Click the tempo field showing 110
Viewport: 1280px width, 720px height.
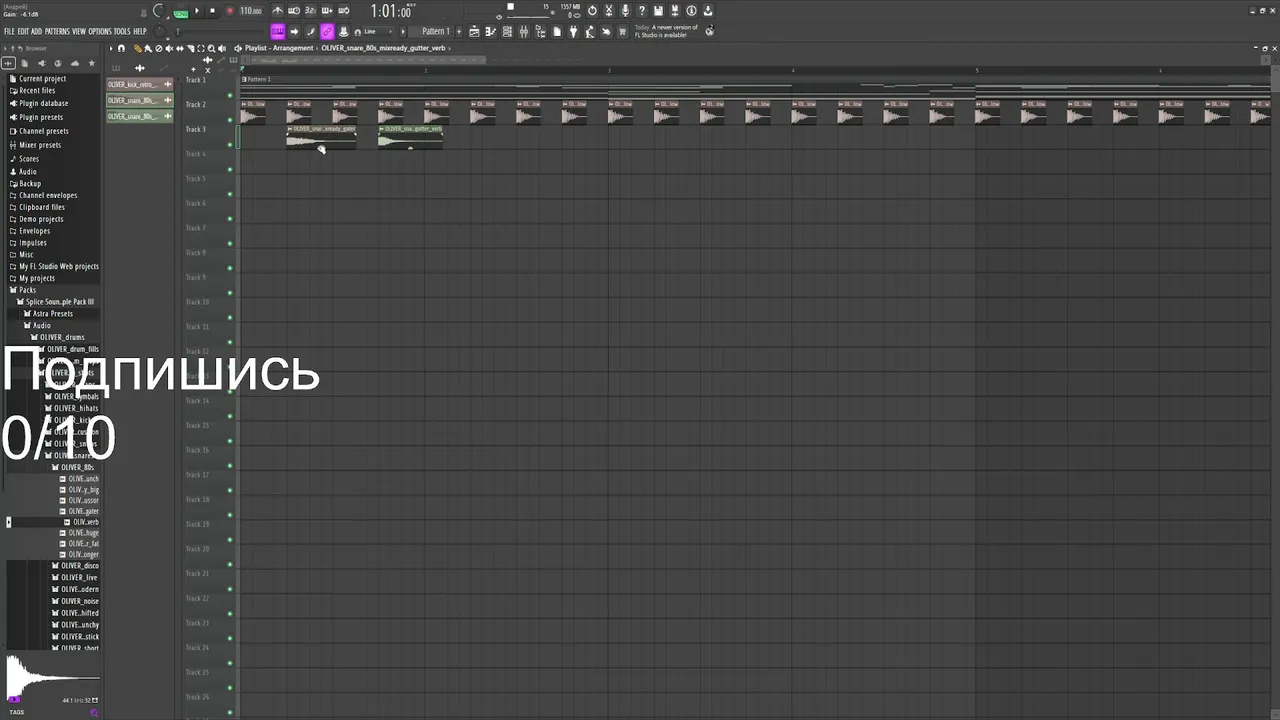[x=251, y=11]
